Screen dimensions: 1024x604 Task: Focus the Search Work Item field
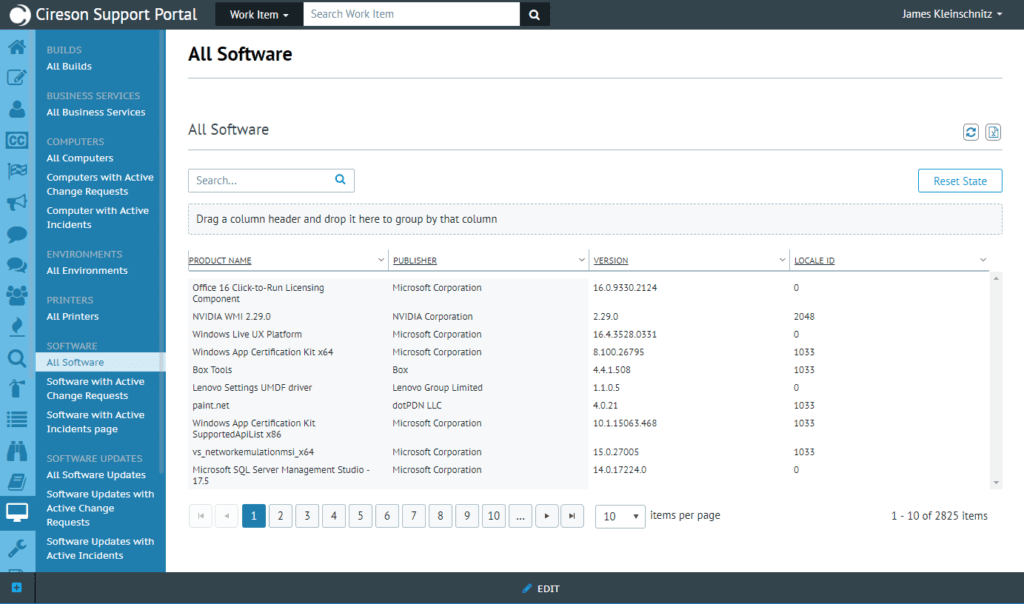point(411,14)
